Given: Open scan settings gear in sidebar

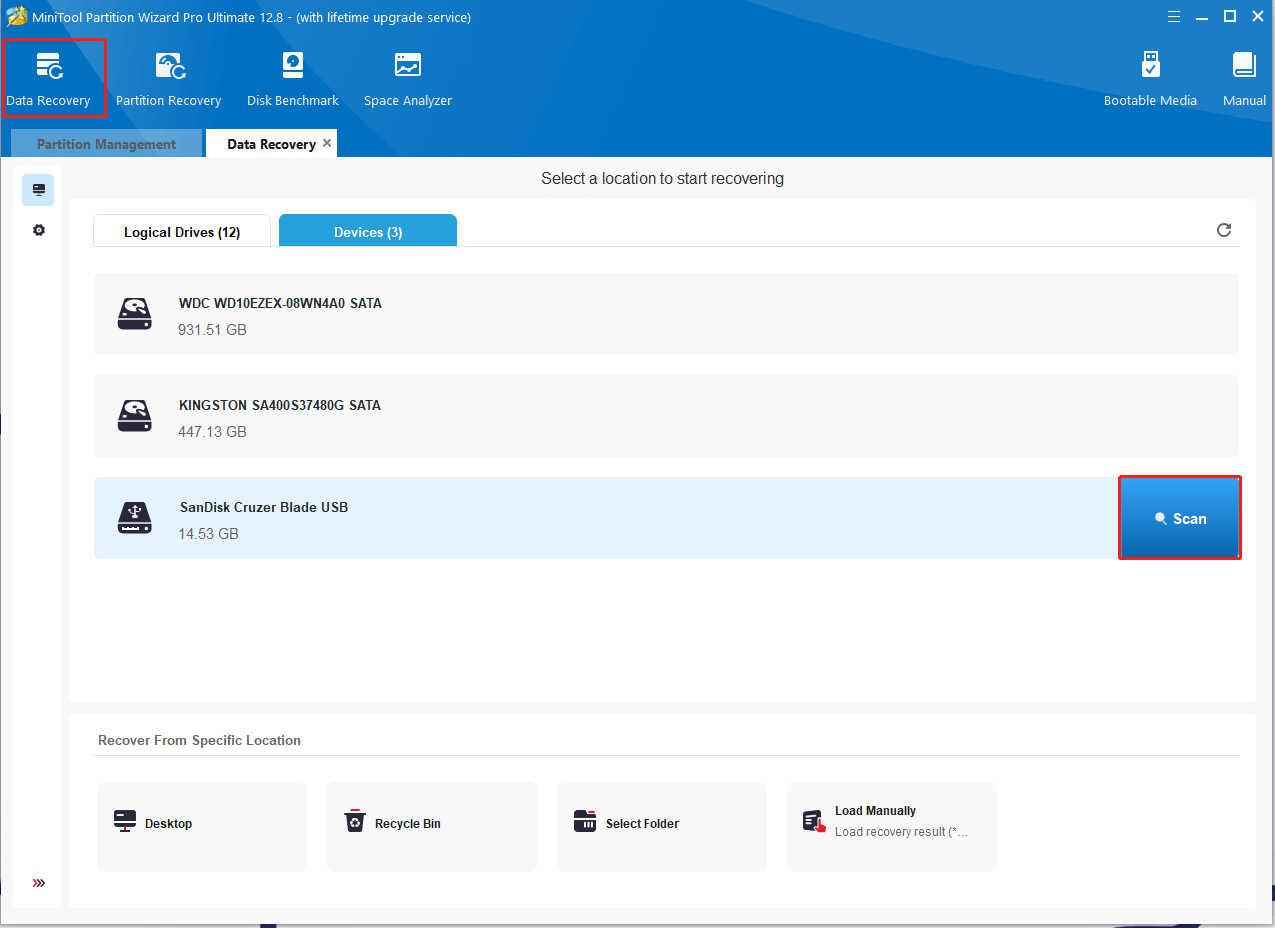Looking at the screenshot, I should (x=39, y=230).
